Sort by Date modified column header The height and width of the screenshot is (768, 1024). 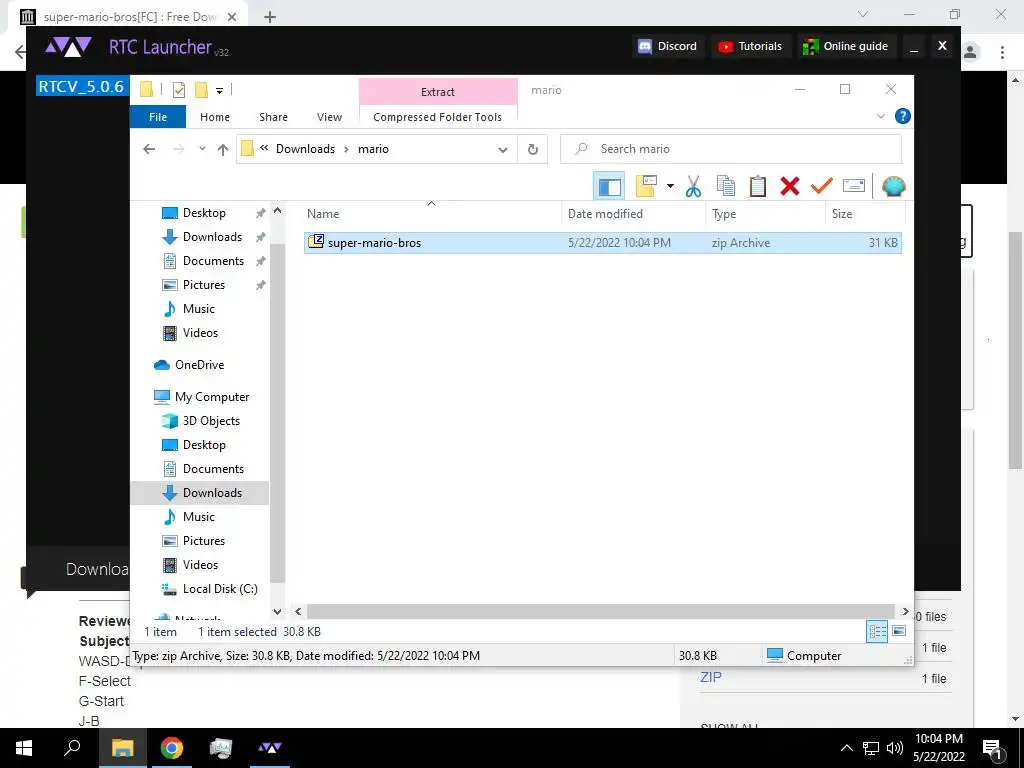click(633, 214)
